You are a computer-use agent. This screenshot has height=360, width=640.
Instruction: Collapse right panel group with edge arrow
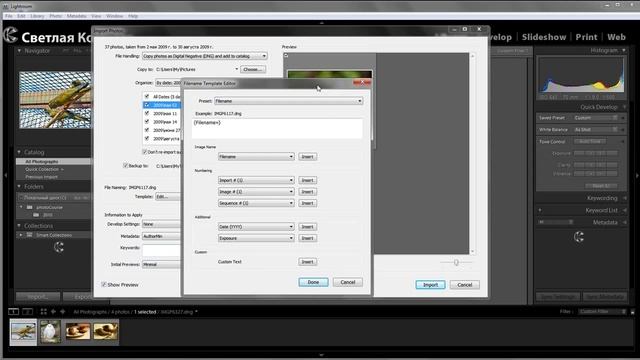click(637, 175)
